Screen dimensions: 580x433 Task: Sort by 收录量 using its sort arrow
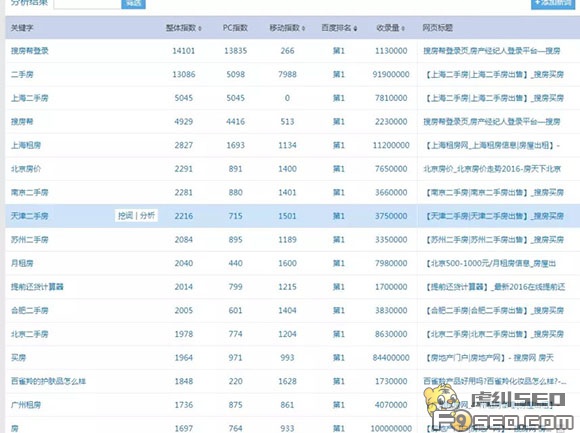pos(403,28)
